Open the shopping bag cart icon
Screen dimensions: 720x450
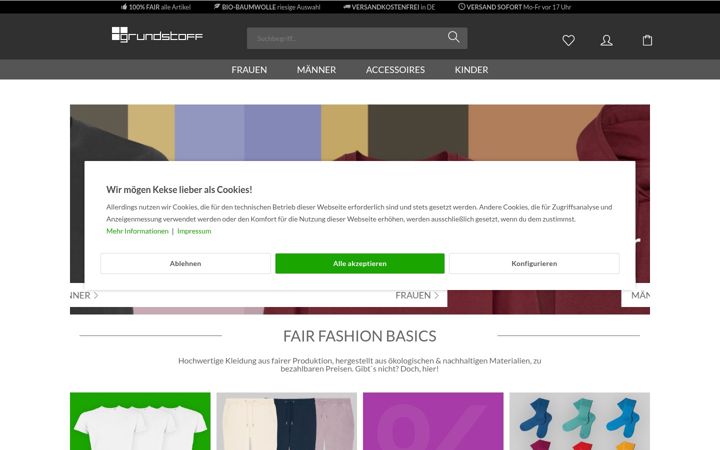647,40
